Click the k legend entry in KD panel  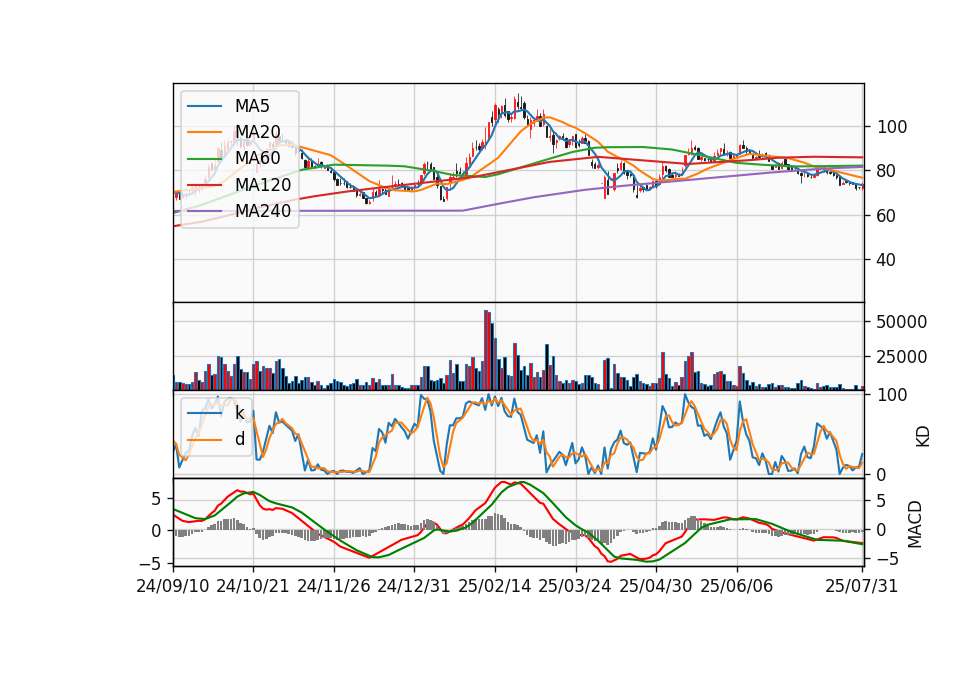pyautogui.click(x=216, y=413)
